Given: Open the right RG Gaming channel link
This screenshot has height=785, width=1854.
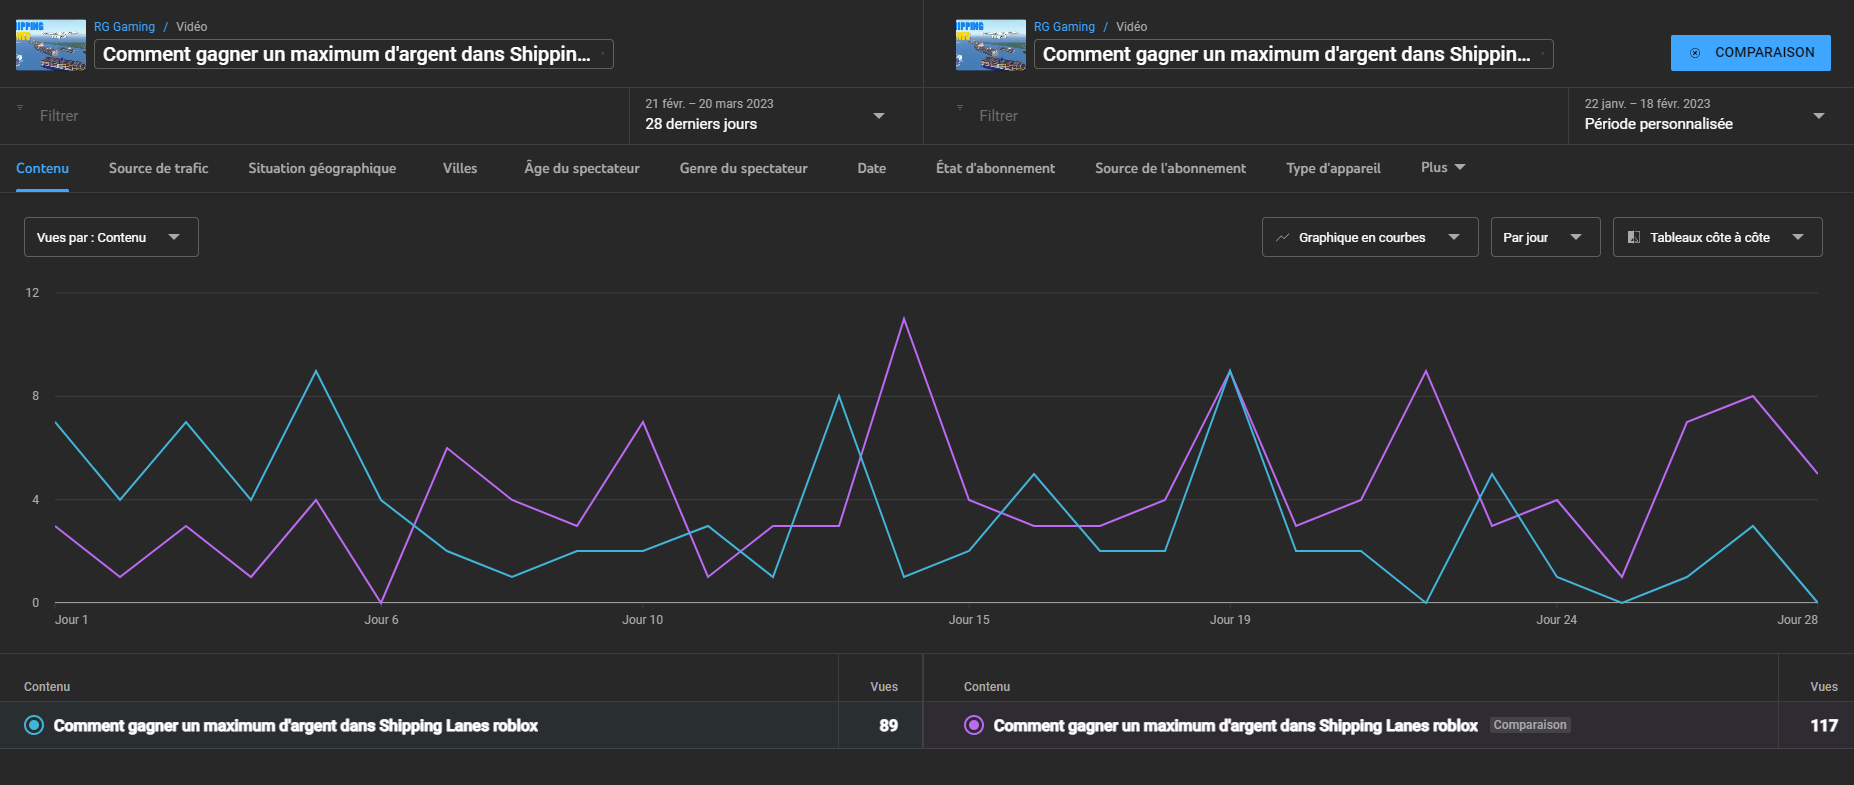Looking at the screenshot, I should [1065, 27].
